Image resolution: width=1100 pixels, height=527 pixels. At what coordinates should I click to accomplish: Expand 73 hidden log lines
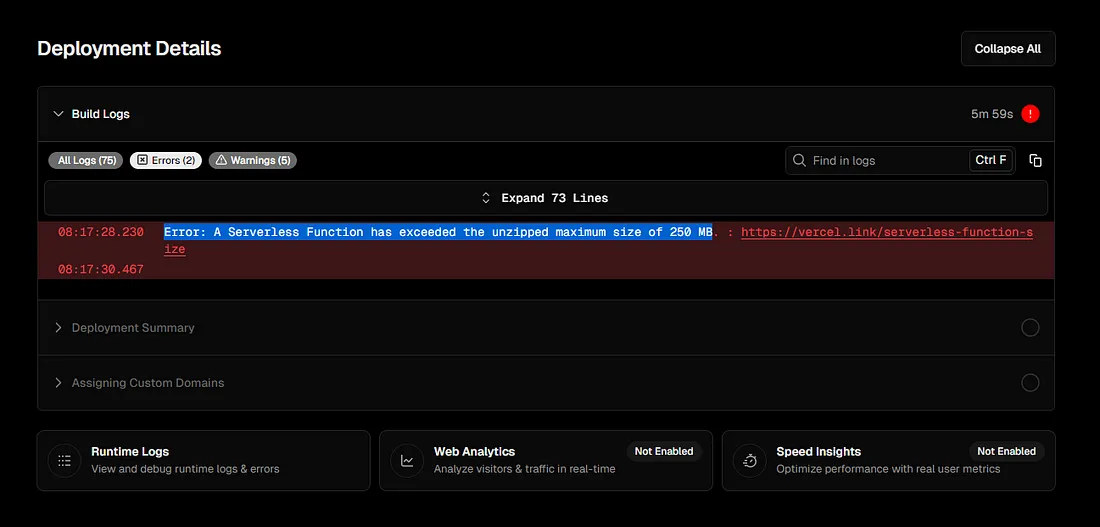tap(546, 198)
